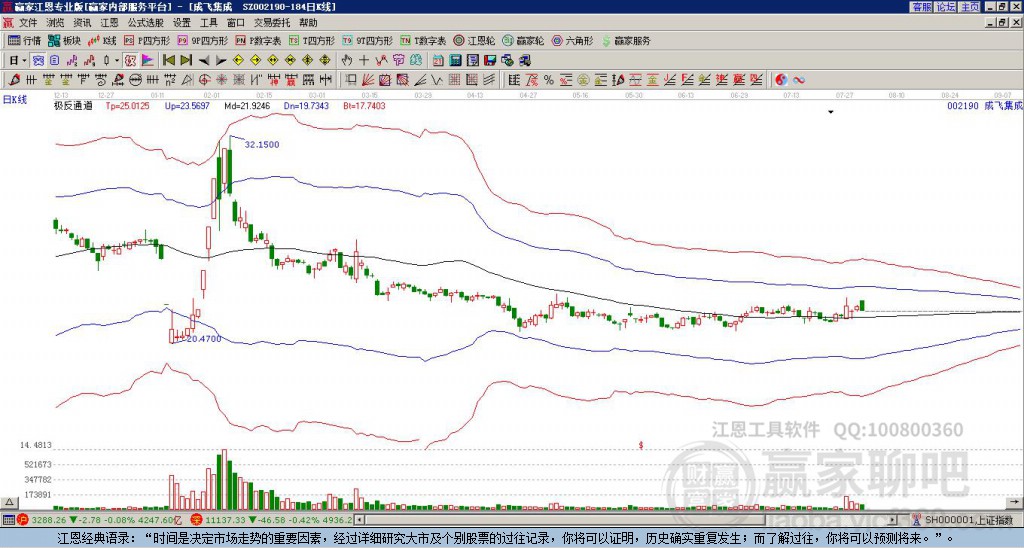1024x548 pixels.
Task: Click the round gold 金 icon
Action: point(583,80)
